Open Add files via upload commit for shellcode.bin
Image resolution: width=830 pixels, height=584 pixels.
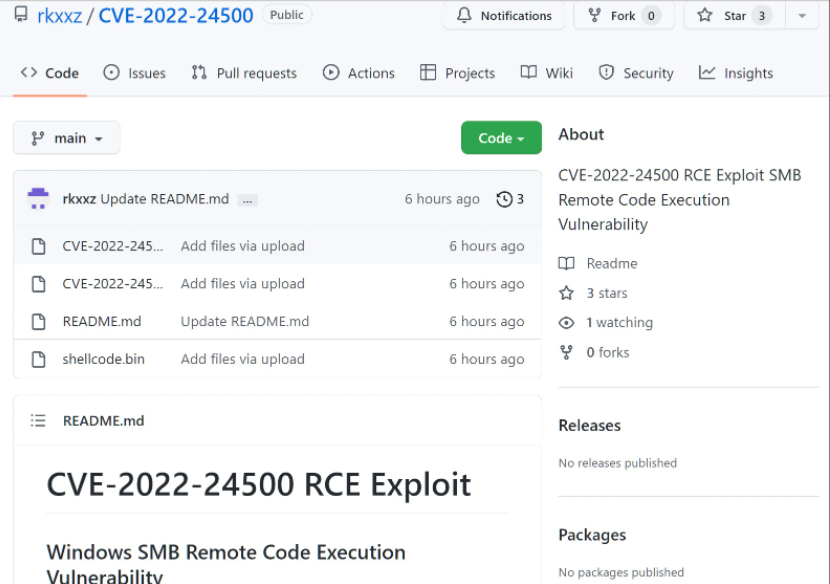pyautogui.click(x=242, y=359)
